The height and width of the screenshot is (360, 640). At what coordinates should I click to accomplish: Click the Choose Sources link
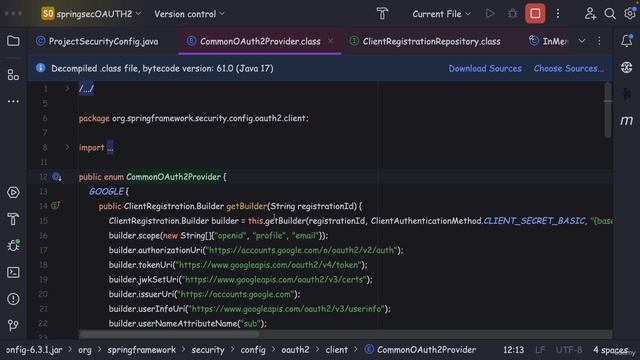point(569,69)
